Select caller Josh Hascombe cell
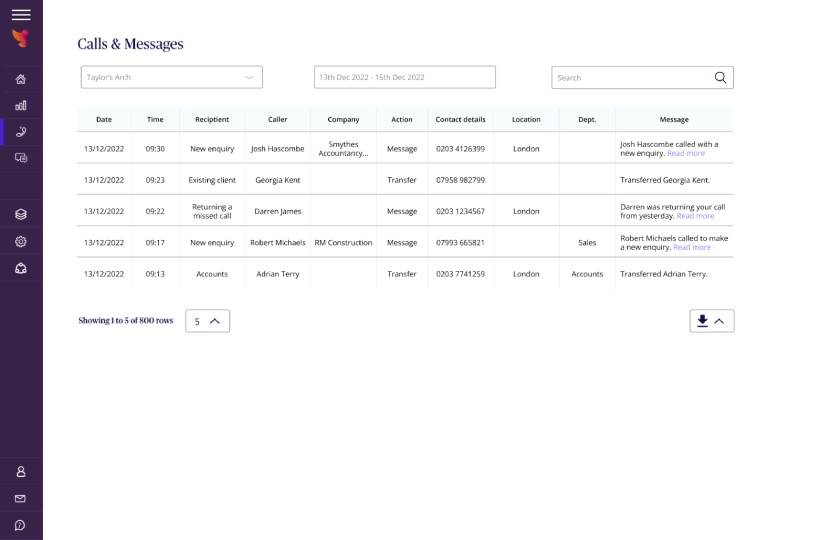 pos(278,149)
